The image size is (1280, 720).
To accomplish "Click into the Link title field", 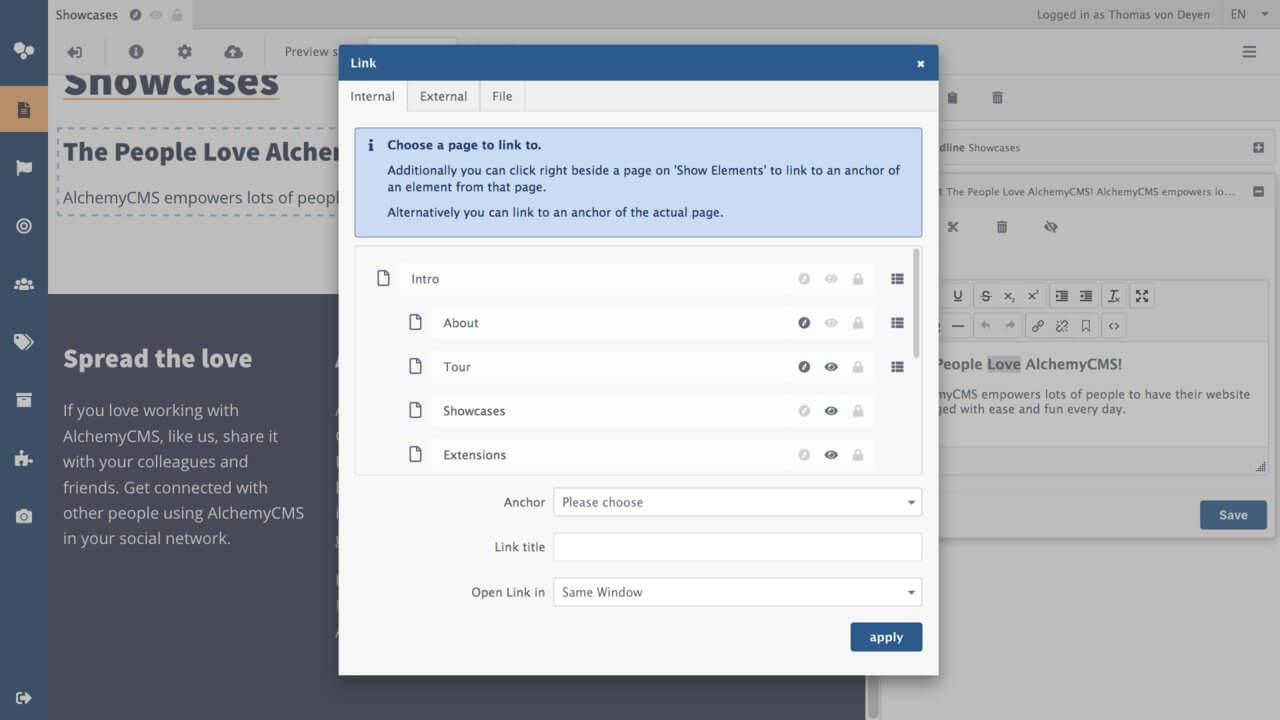I will 738,547.
